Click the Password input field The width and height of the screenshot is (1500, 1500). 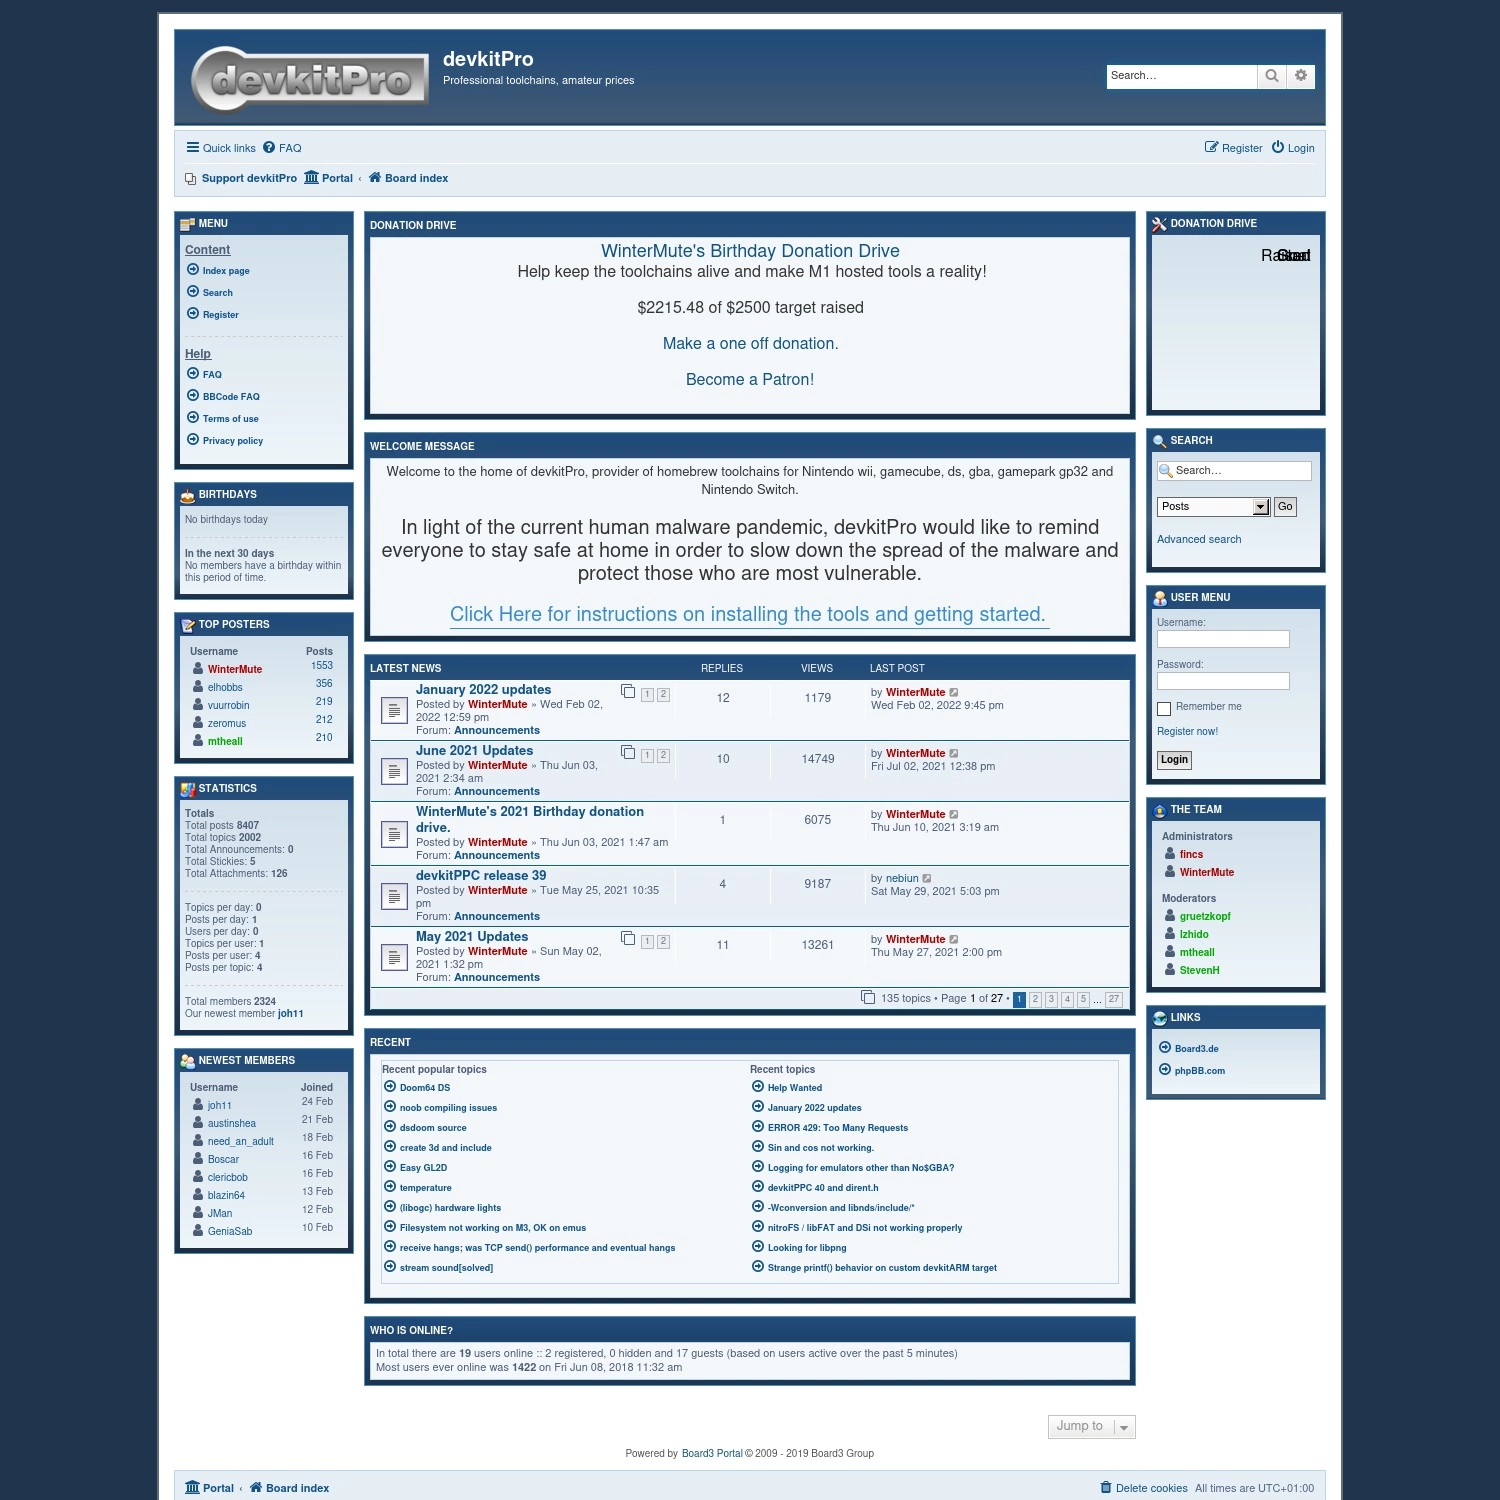tap(1223, 681)
